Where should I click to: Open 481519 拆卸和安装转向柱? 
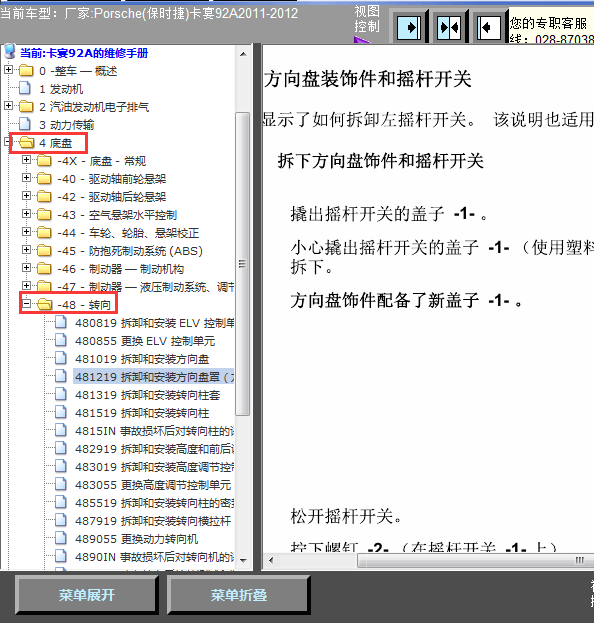point(142,413)
